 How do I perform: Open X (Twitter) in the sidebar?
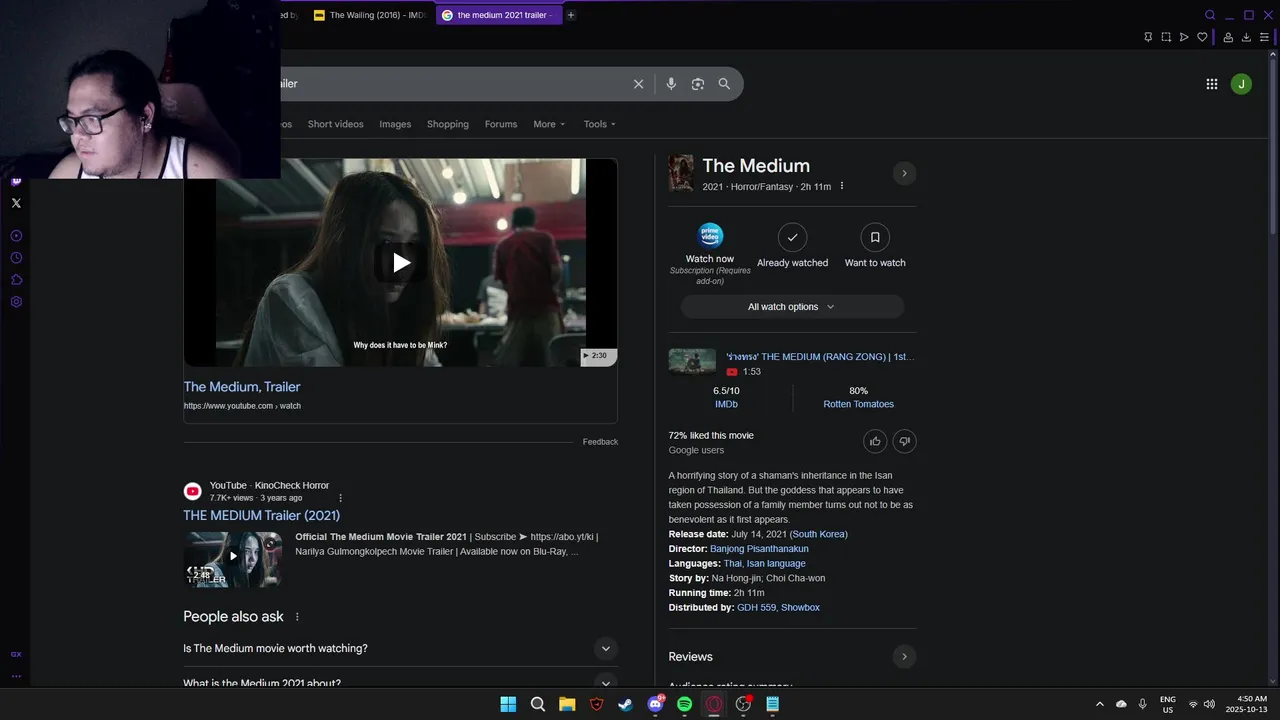16,203
